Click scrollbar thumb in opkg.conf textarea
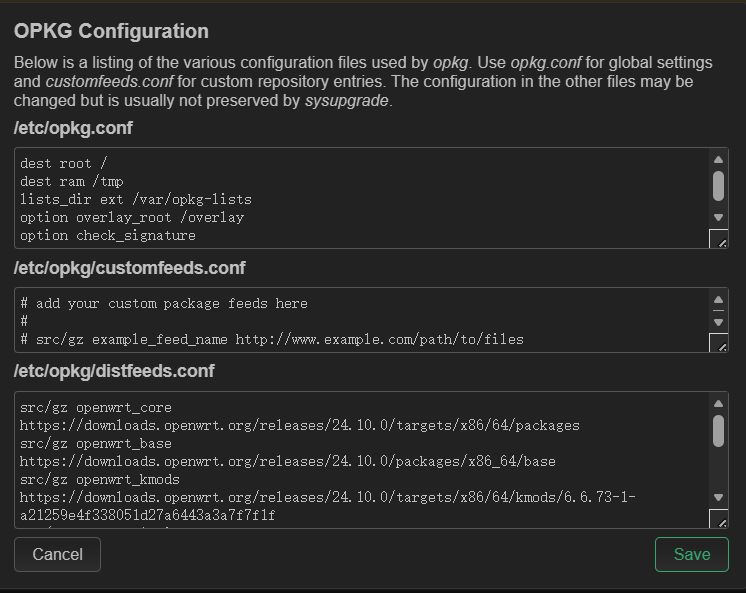746x593 pixels. (x=718, y=185)
